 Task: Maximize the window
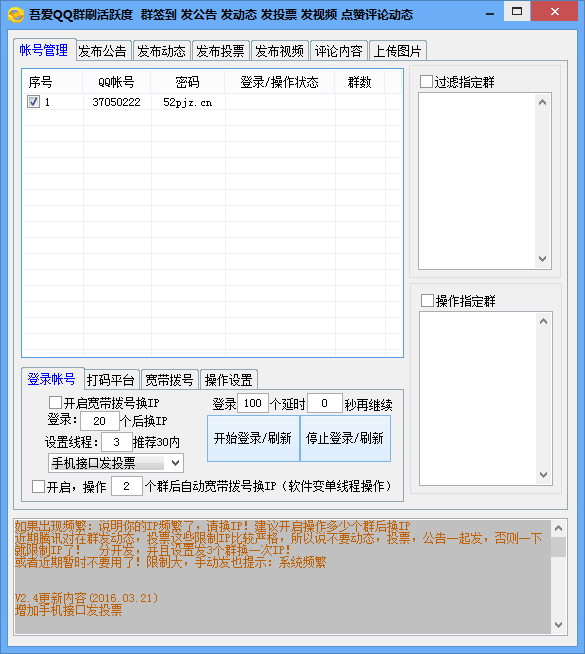(x=517, y=11)
